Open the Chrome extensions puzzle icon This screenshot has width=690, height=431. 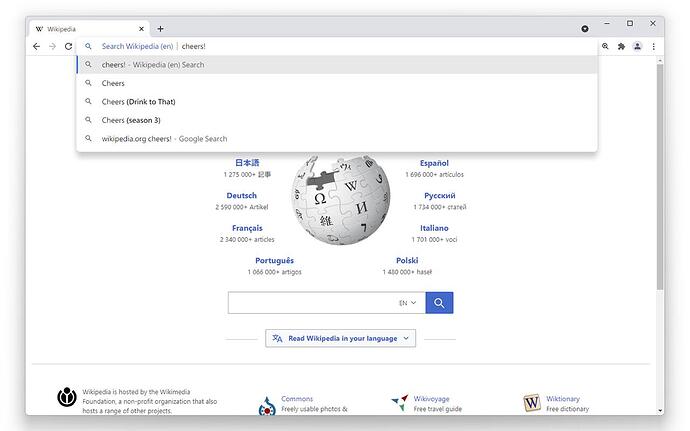click(x=621, y=46)
